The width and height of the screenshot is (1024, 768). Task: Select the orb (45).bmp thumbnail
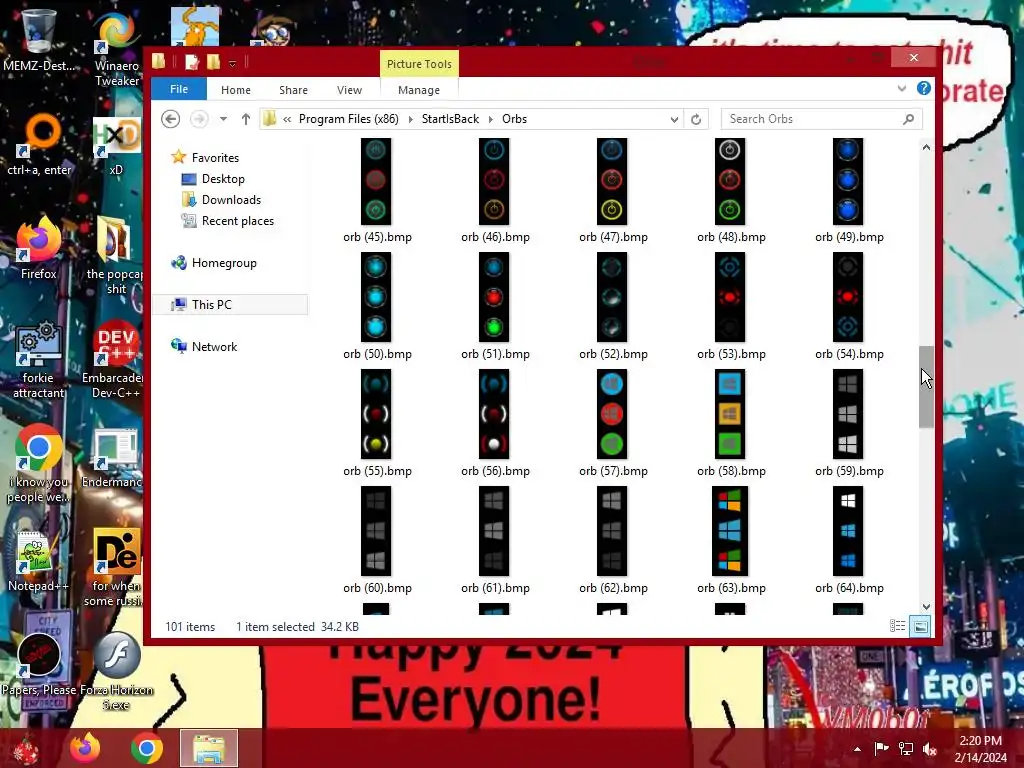point(376,181)
